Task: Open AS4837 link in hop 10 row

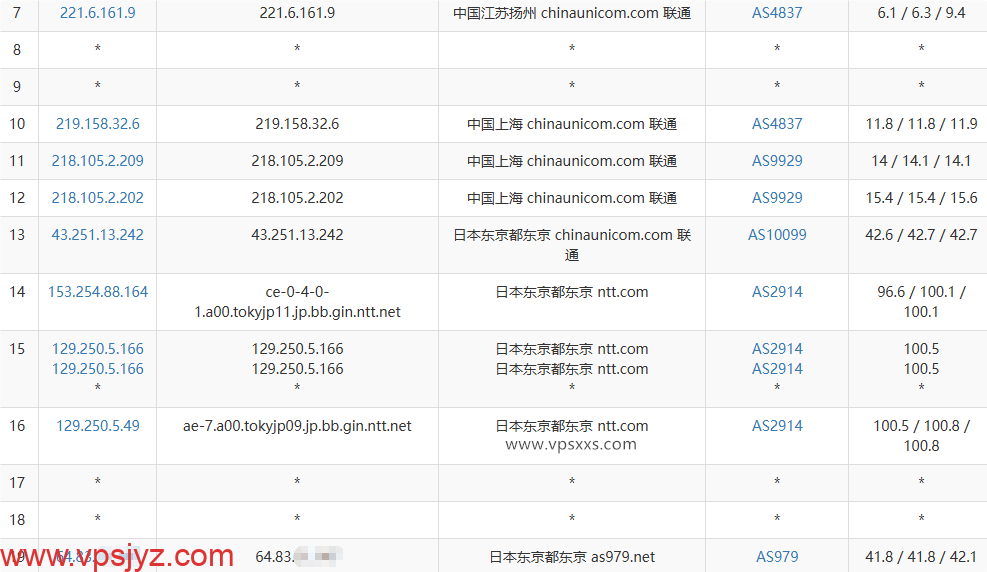Action: (x=777, y=124)
